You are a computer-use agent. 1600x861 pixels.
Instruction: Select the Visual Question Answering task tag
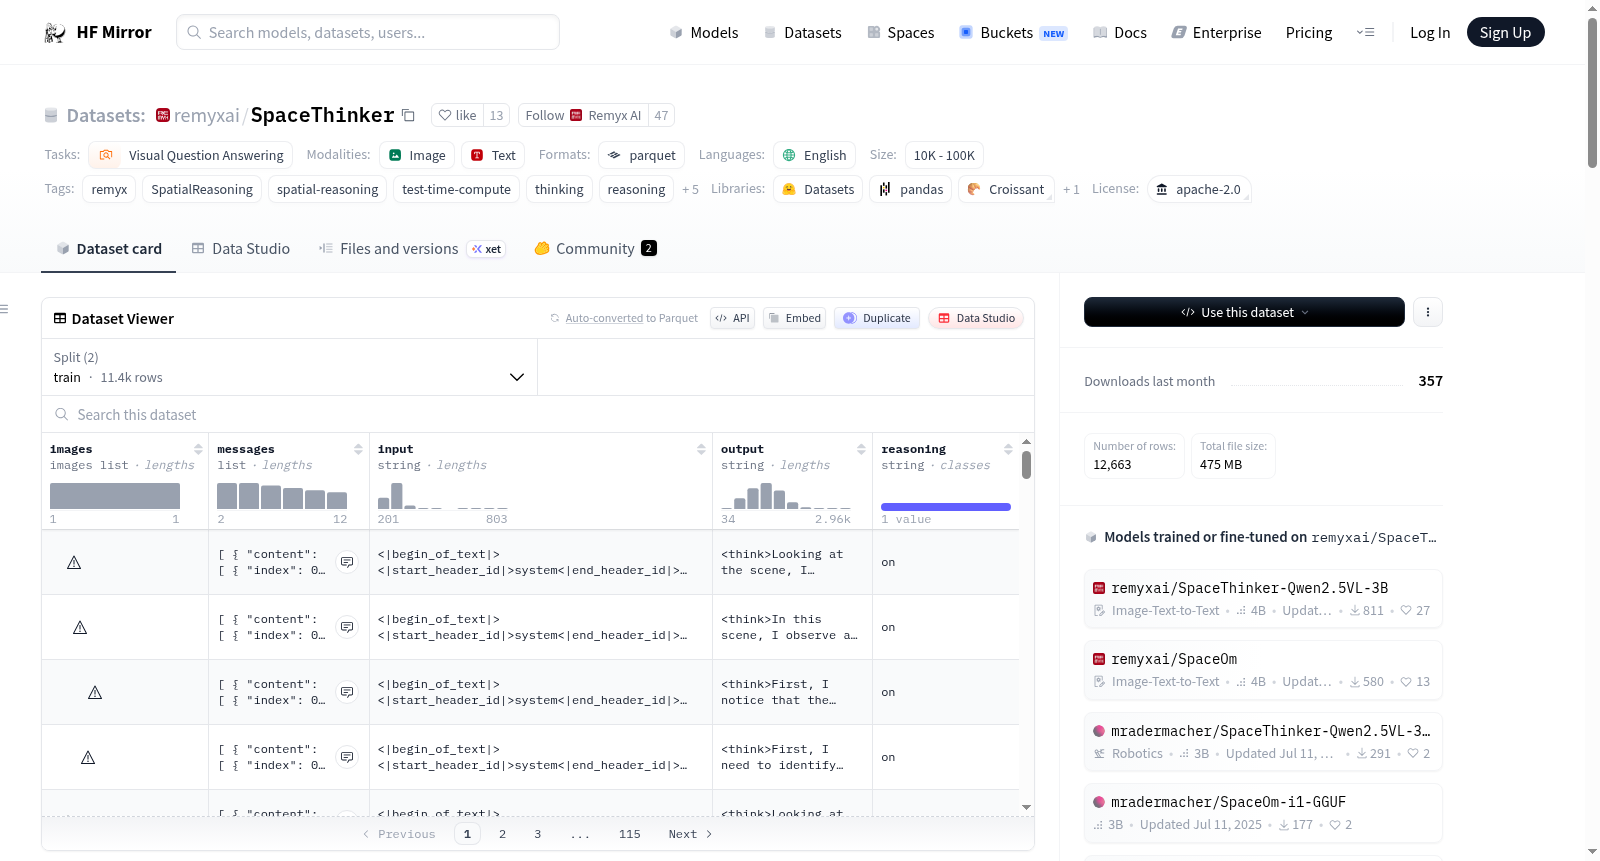191,155
